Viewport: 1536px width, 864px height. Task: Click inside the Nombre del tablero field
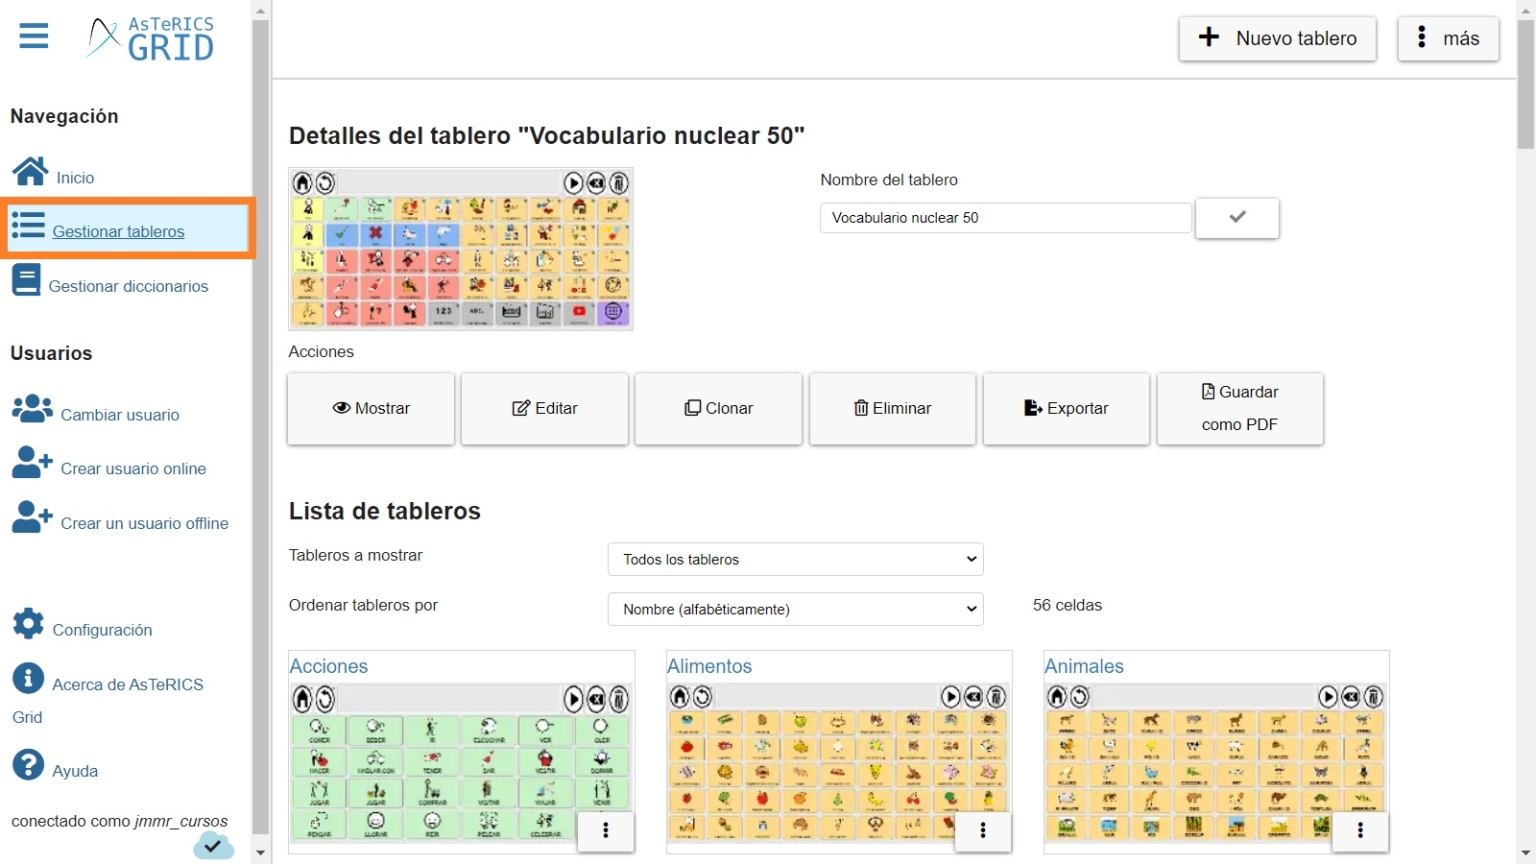point(1004,217)
